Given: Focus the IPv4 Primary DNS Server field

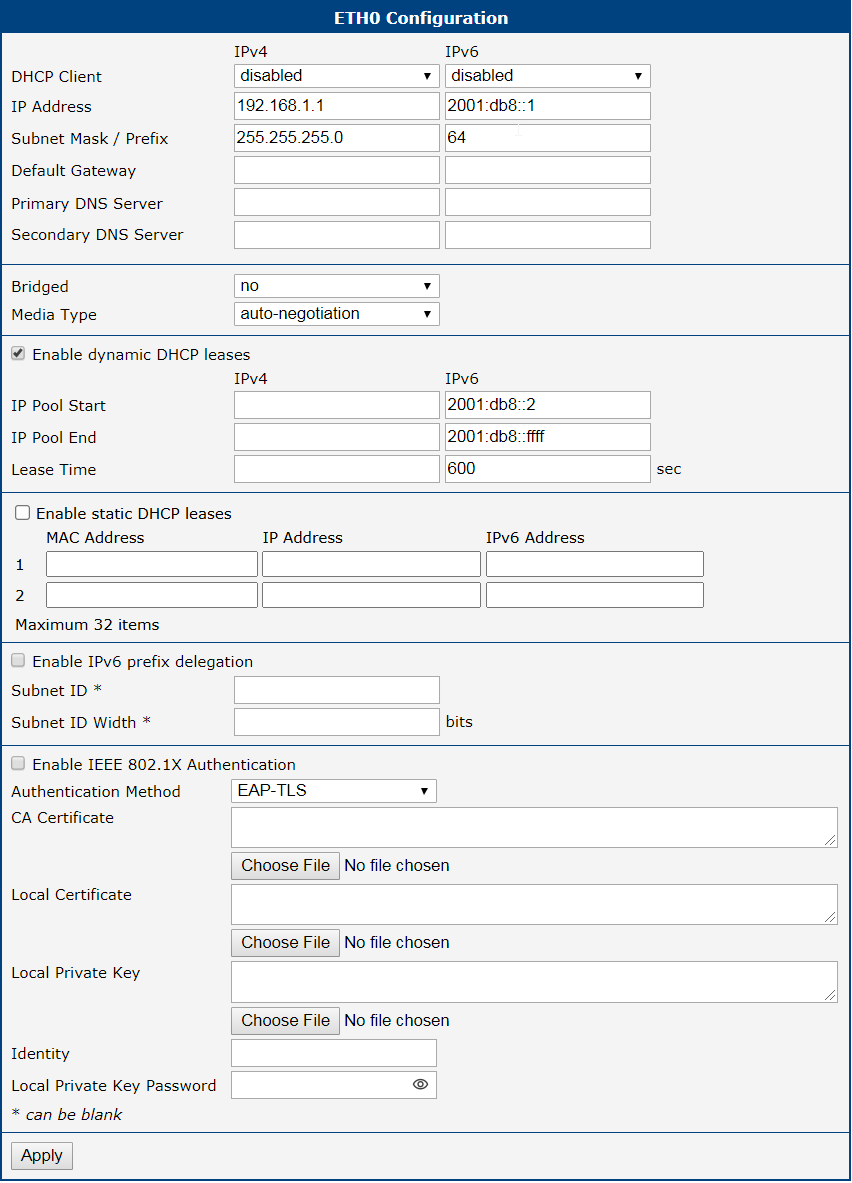Looking at the screenshot, I should (337, 202).
